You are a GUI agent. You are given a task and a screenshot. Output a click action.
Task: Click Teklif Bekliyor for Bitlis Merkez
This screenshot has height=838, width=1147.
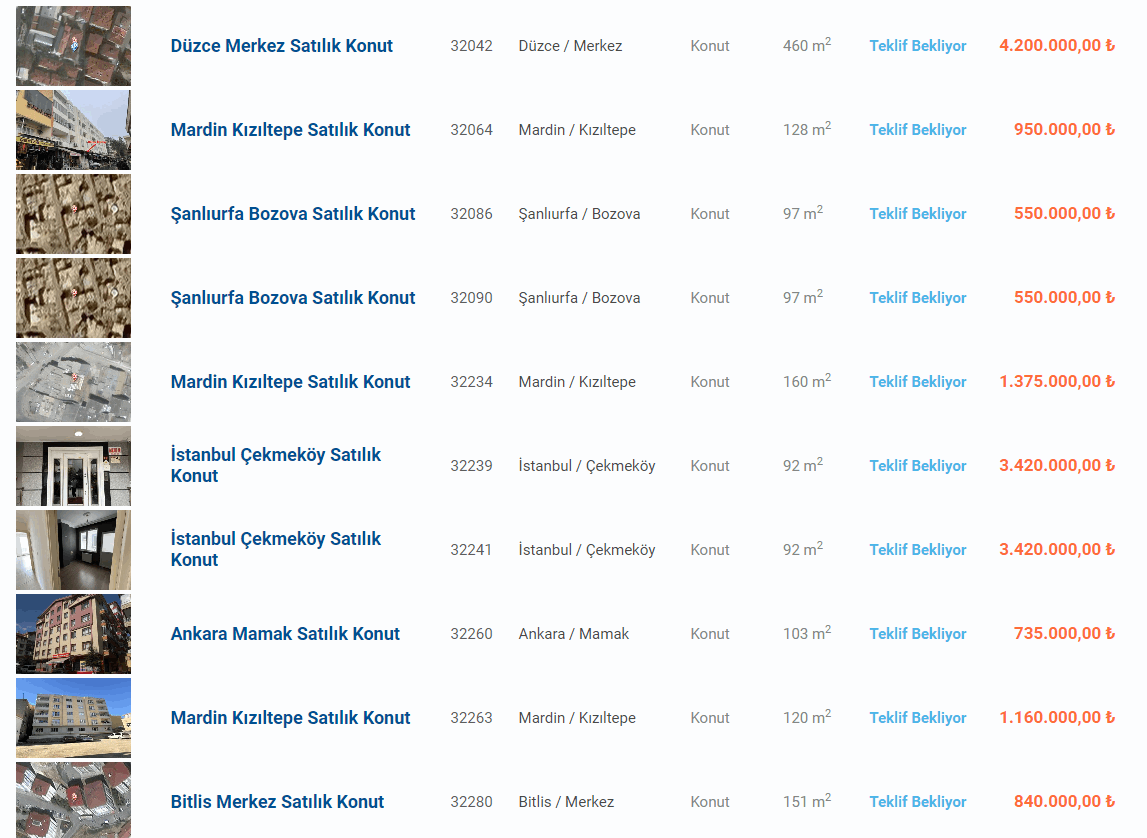917,802
